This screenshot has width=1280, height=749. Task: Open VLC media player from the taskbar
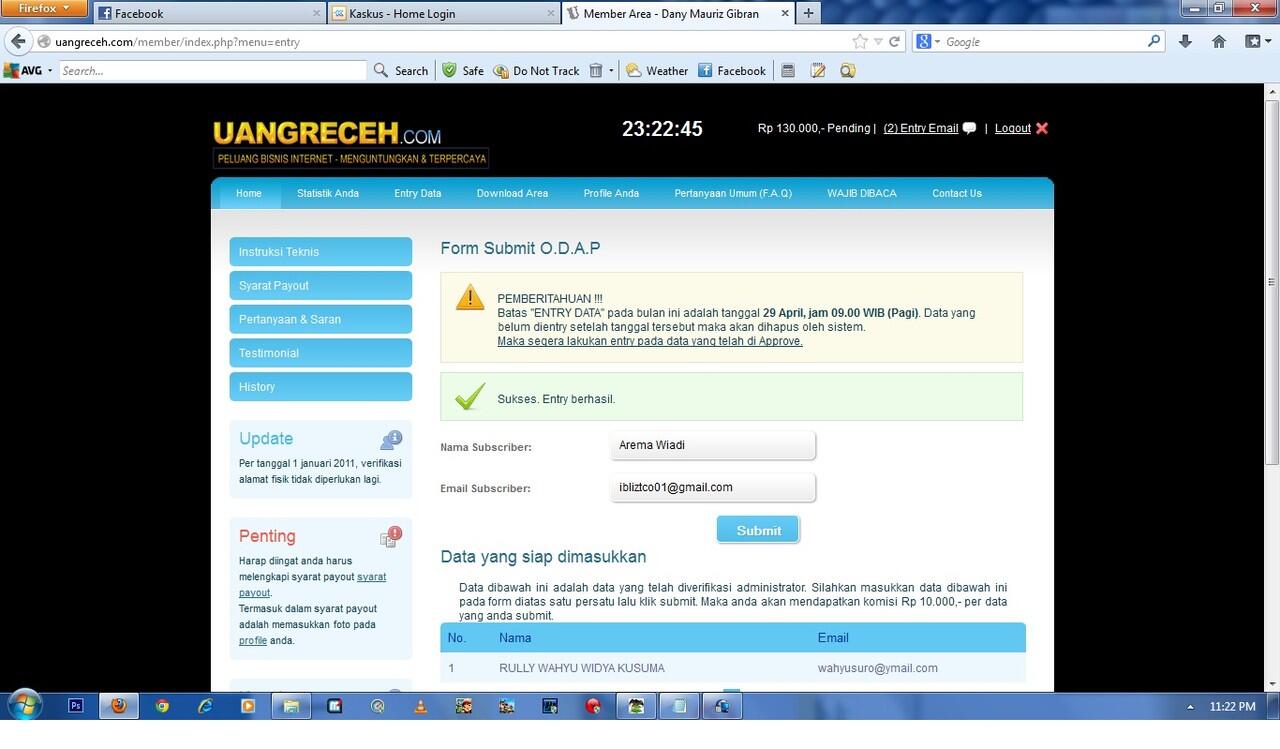tap(421, 705)
